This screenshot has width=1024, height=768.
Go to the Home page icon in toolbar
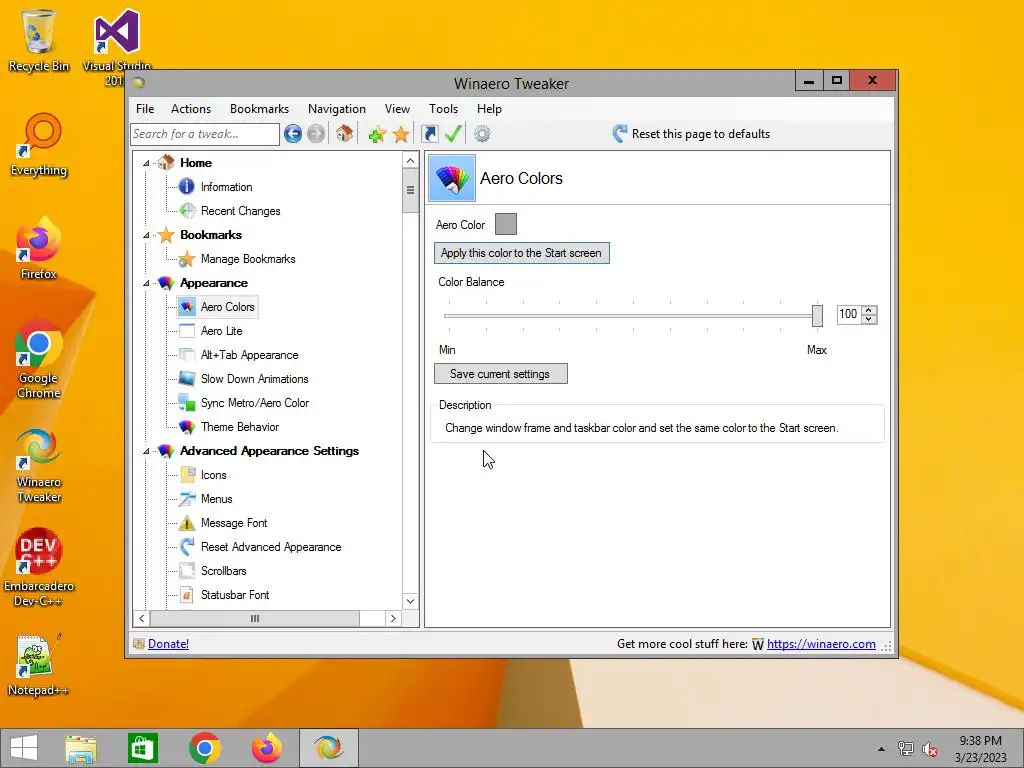point(344,134)
